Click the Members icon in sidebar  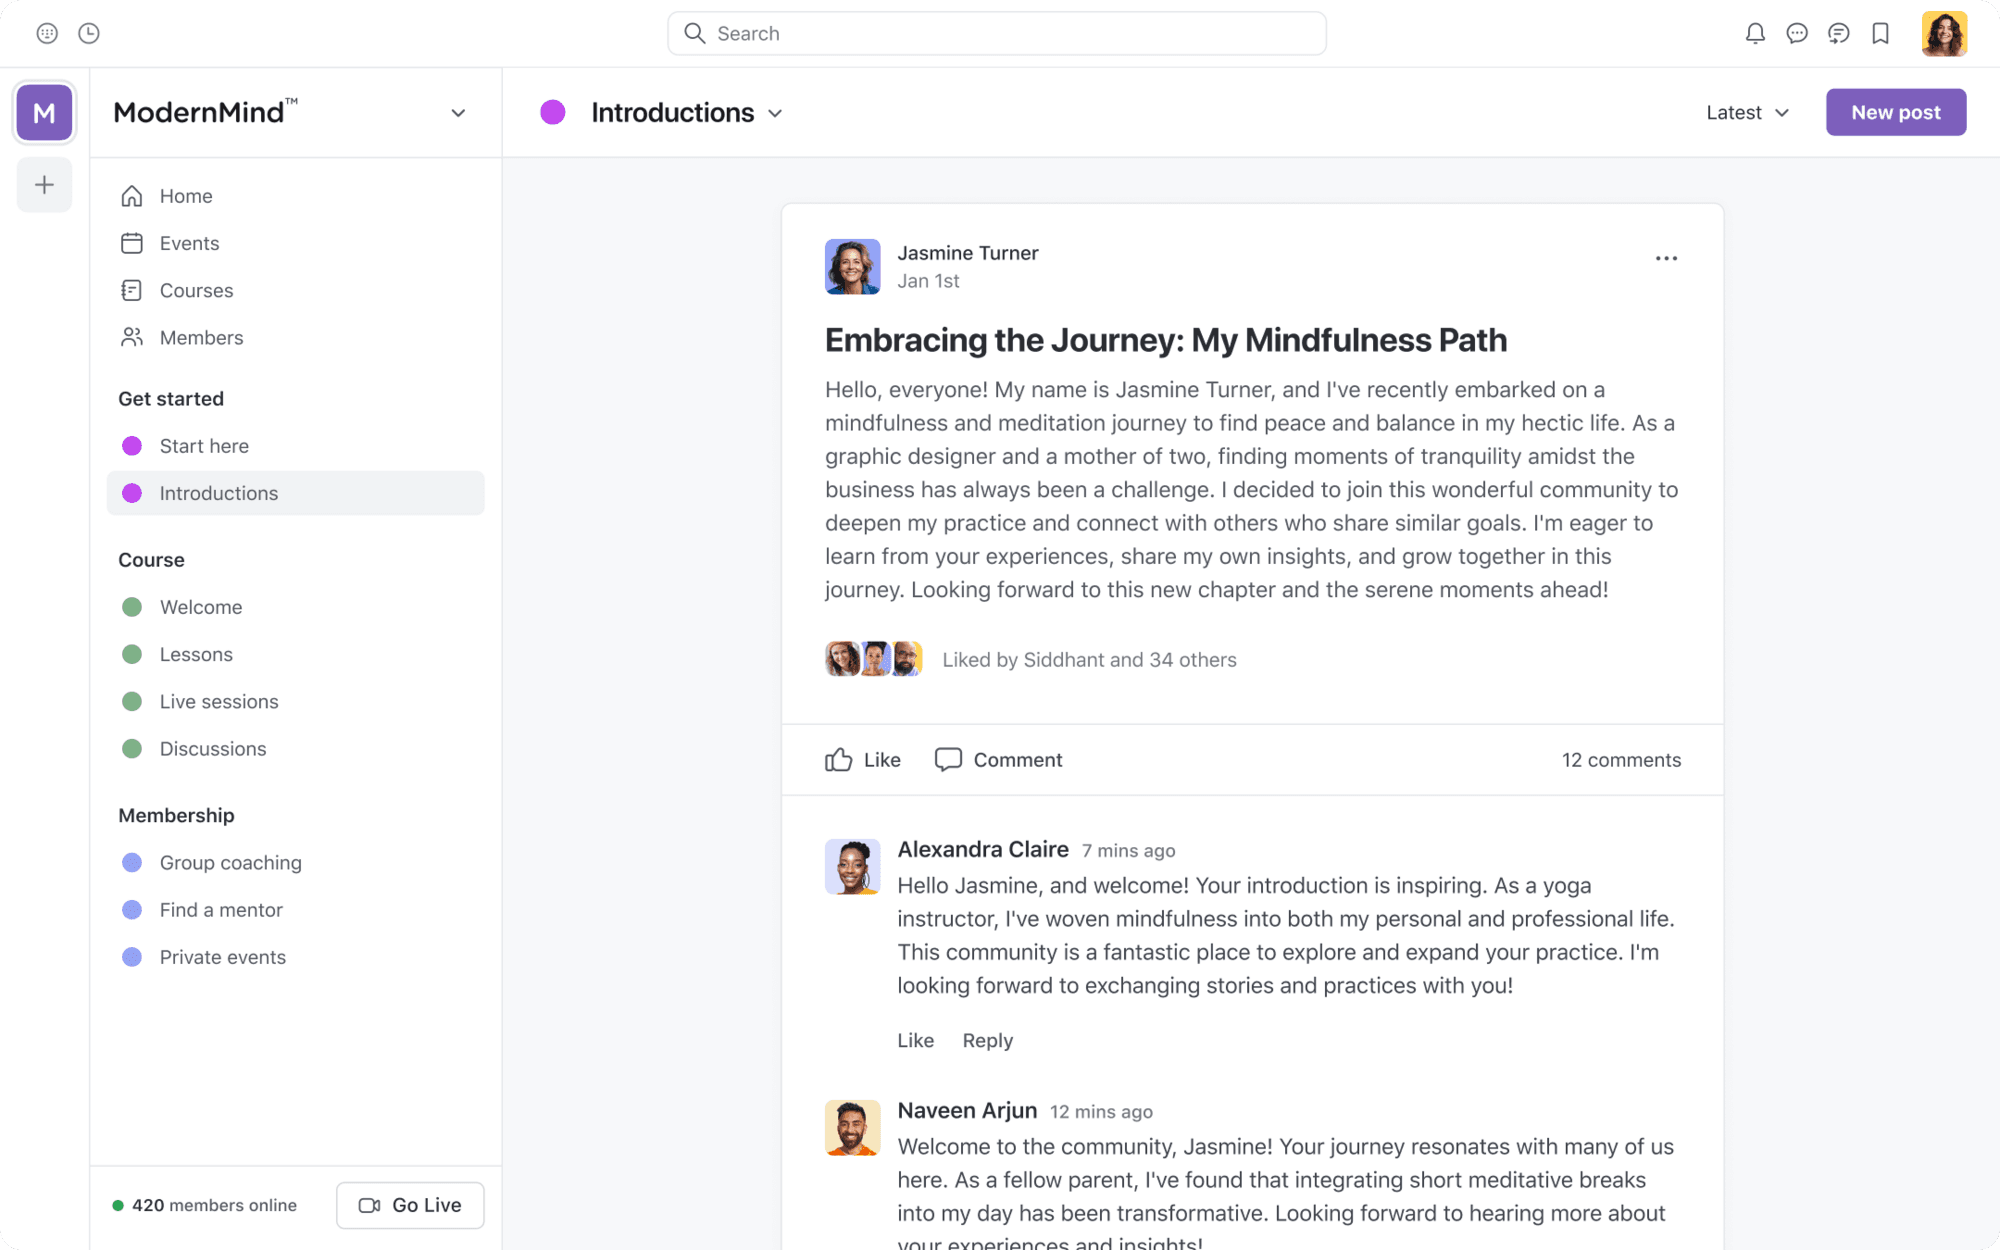(x=131, y=337)
